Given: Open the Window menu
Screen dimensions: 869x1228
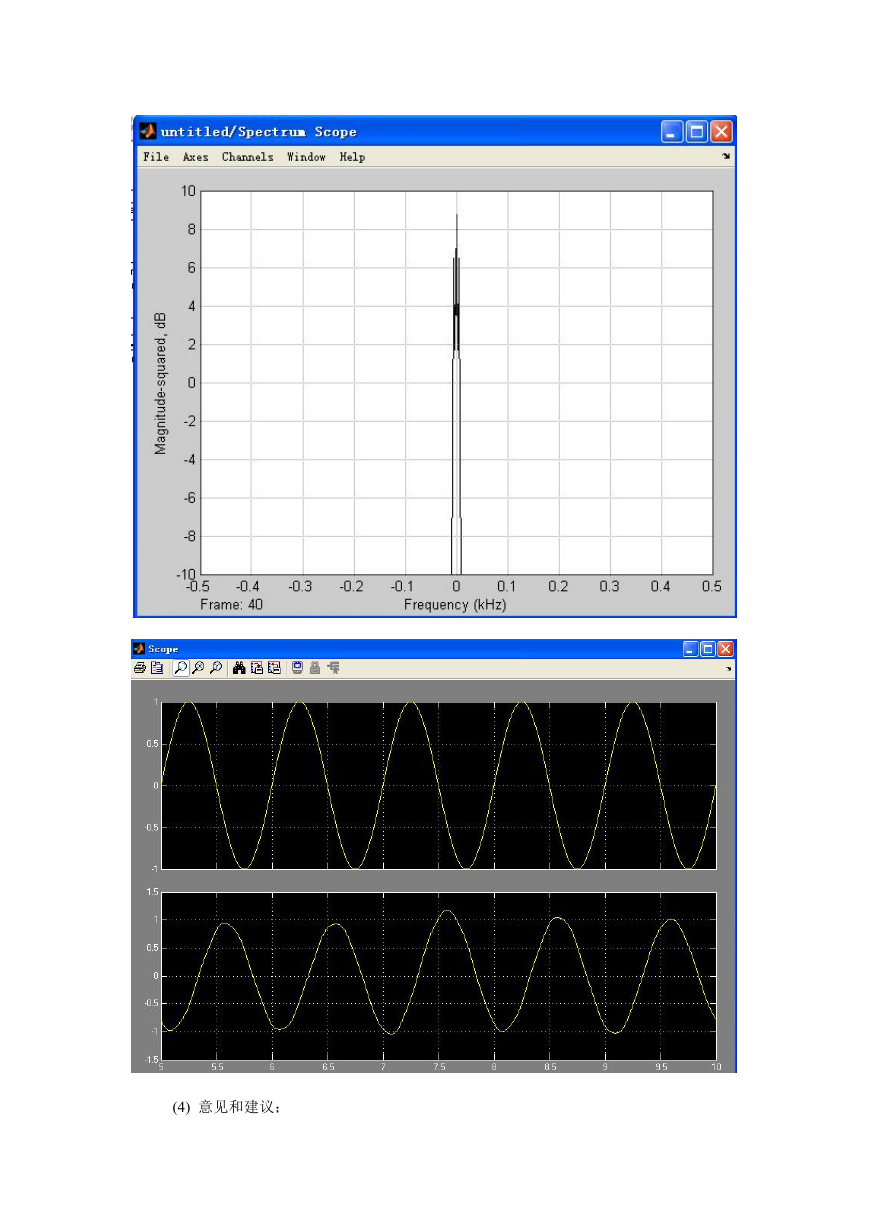Looking at the screenshot, I should click(x=306, y=157).
